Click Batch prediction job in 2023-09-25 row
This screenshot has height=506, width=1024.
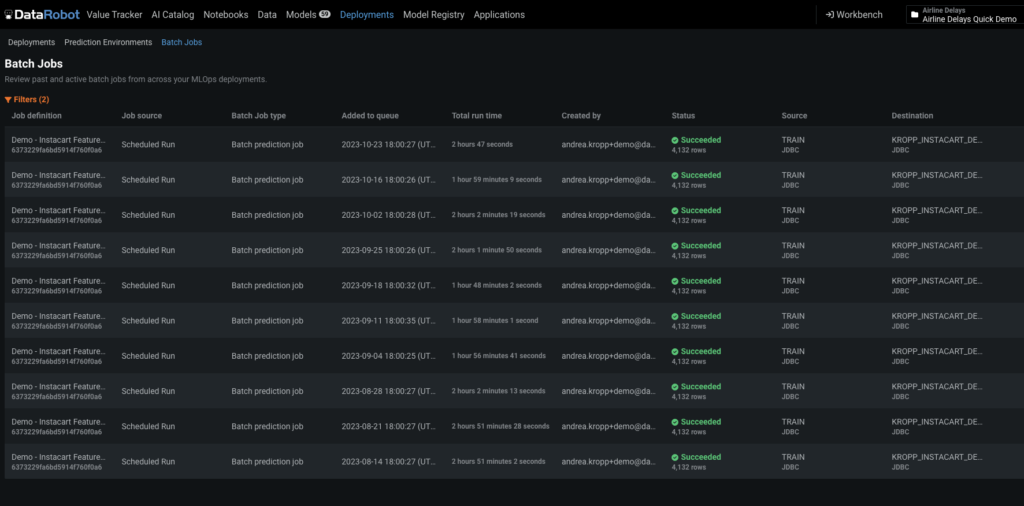[x=267, y=250]
